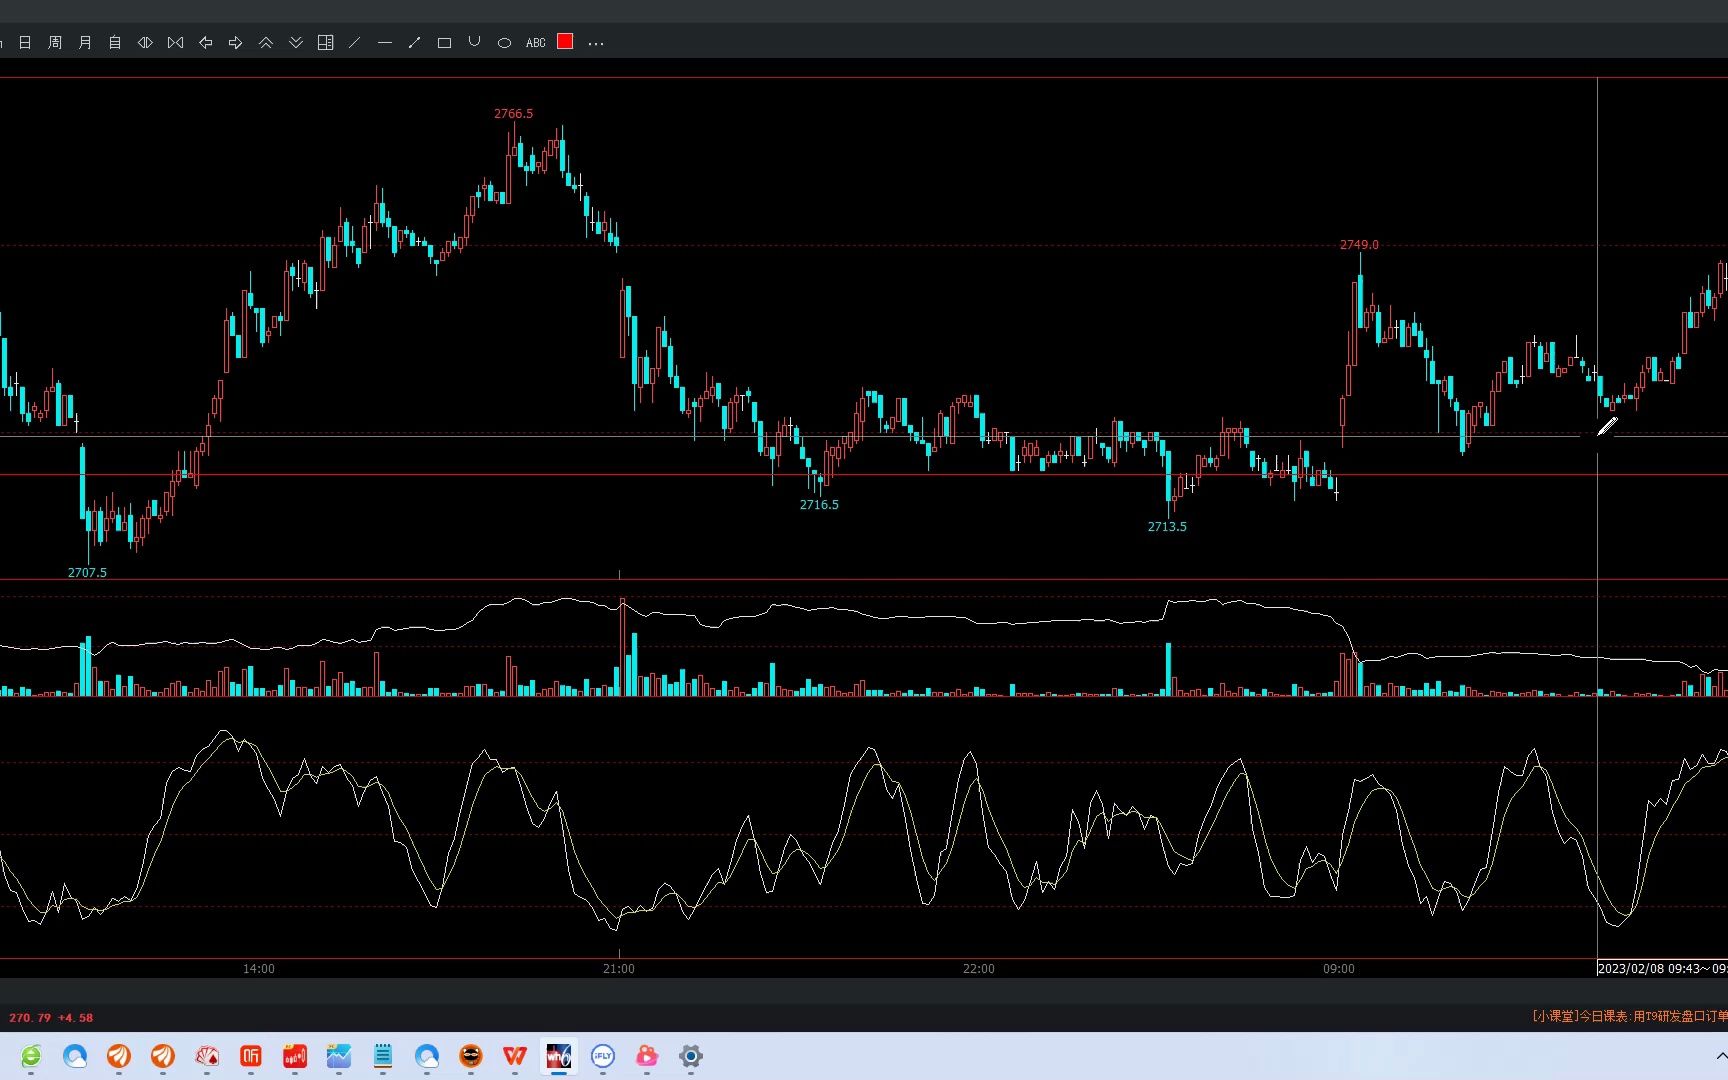Screen dimensions: 1728x1080
Task: Click the 270.79 +4.58 status bar quote
Action: (x=51, y=1018)
